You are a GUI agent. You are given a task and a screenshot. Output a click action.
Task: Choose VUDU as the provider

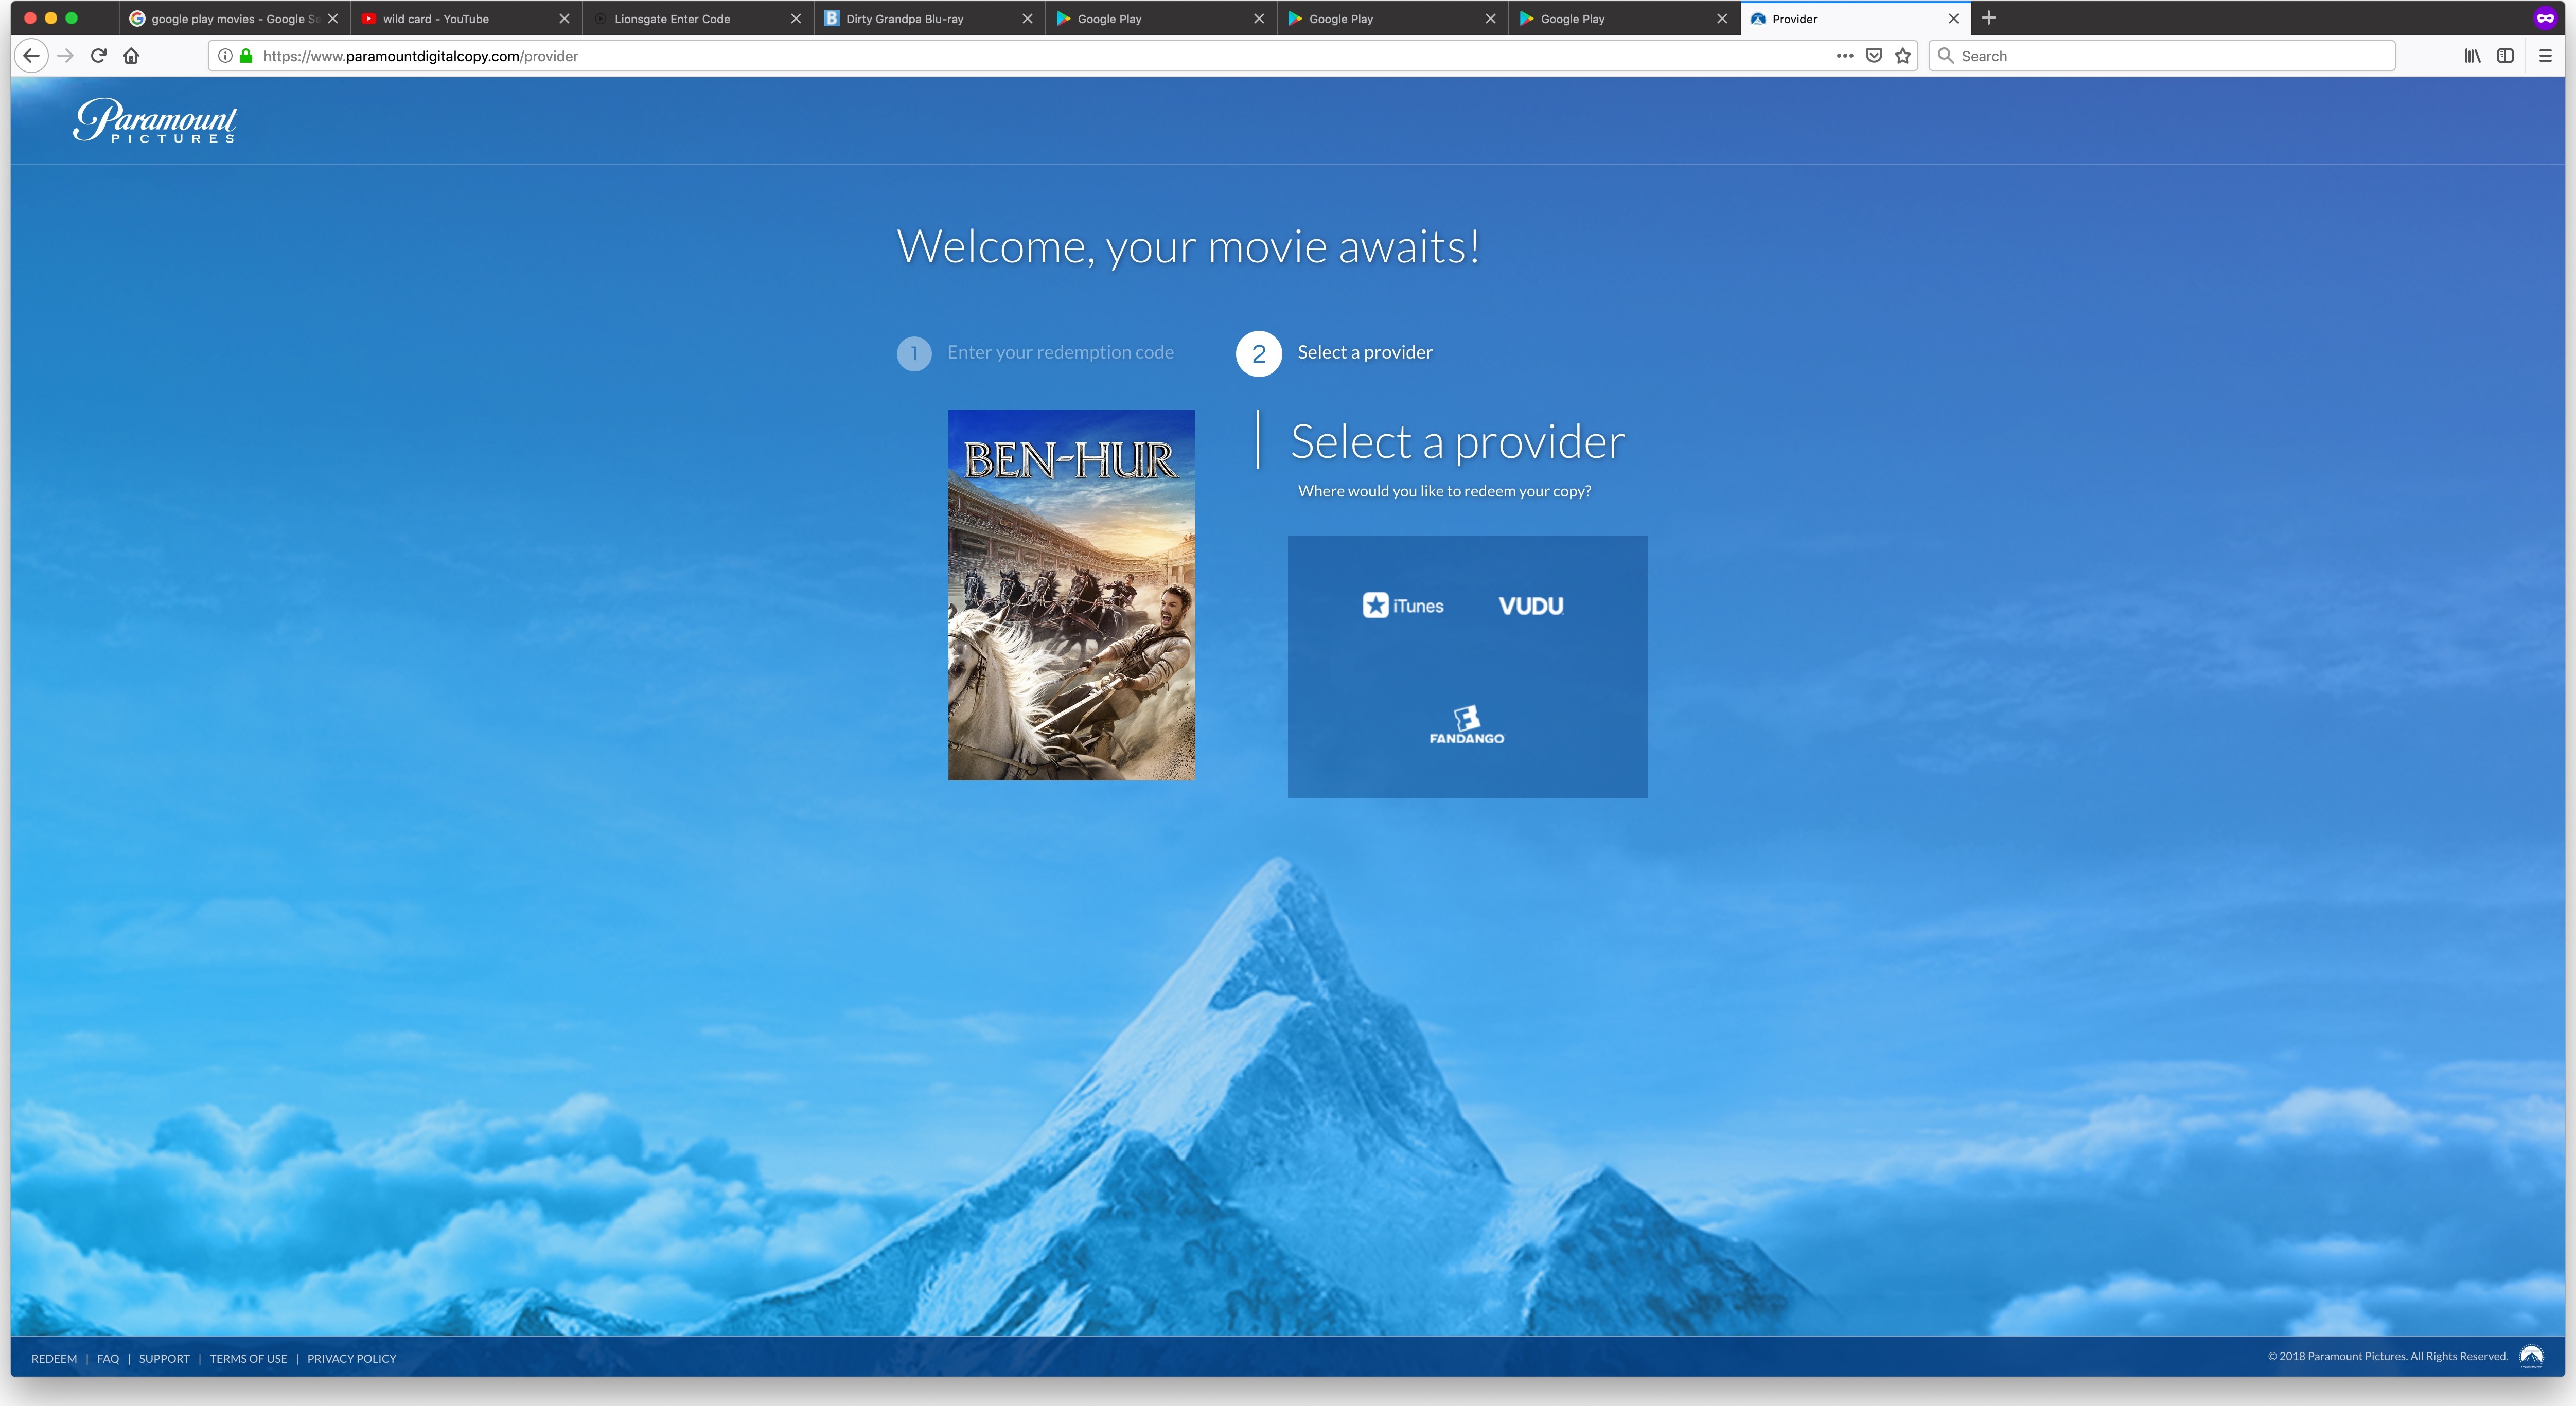pyautogui.click(x=1531, y=606)
